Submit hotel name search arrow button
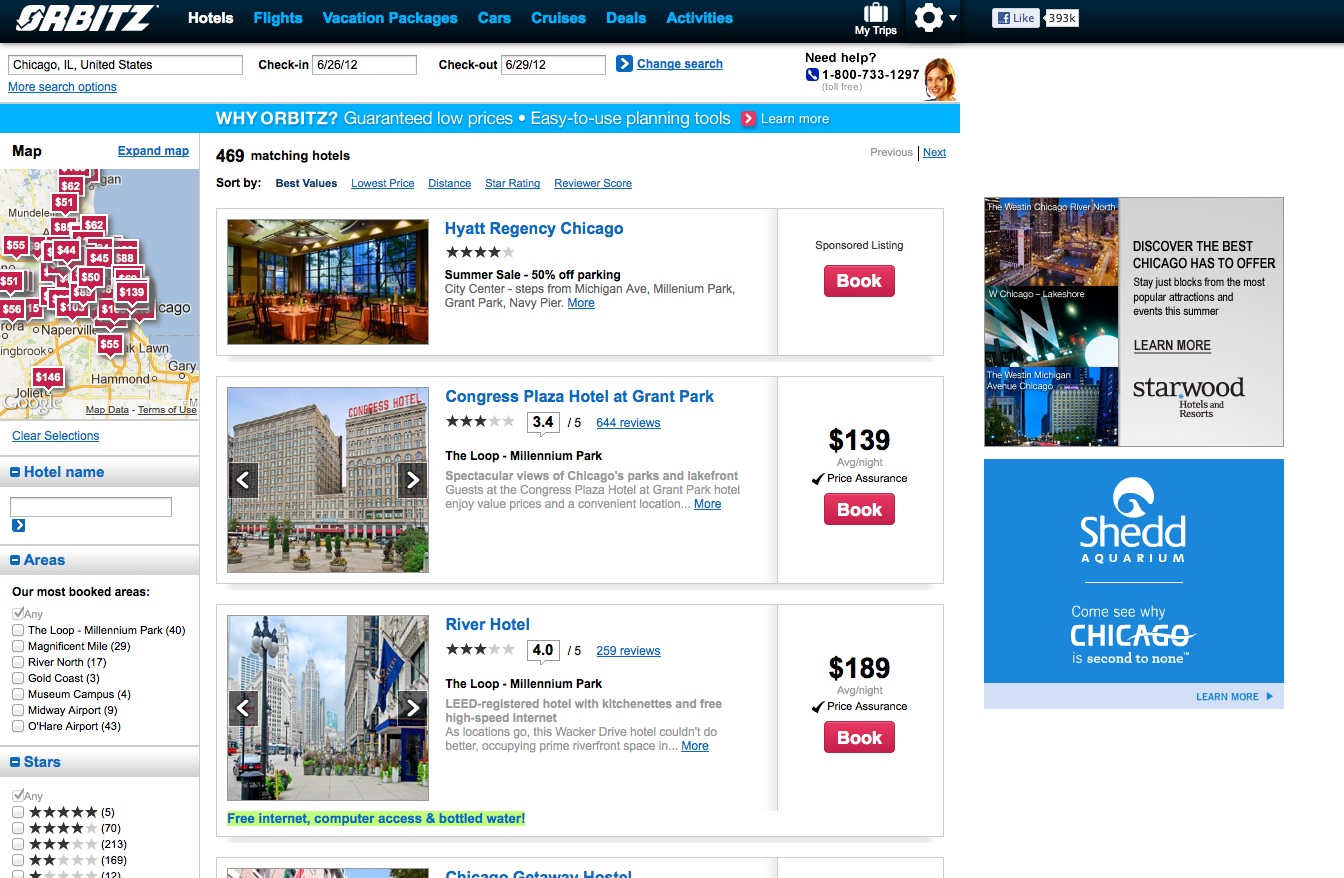The height and width of the screenshot is (878, 1344). pos(19,526)
